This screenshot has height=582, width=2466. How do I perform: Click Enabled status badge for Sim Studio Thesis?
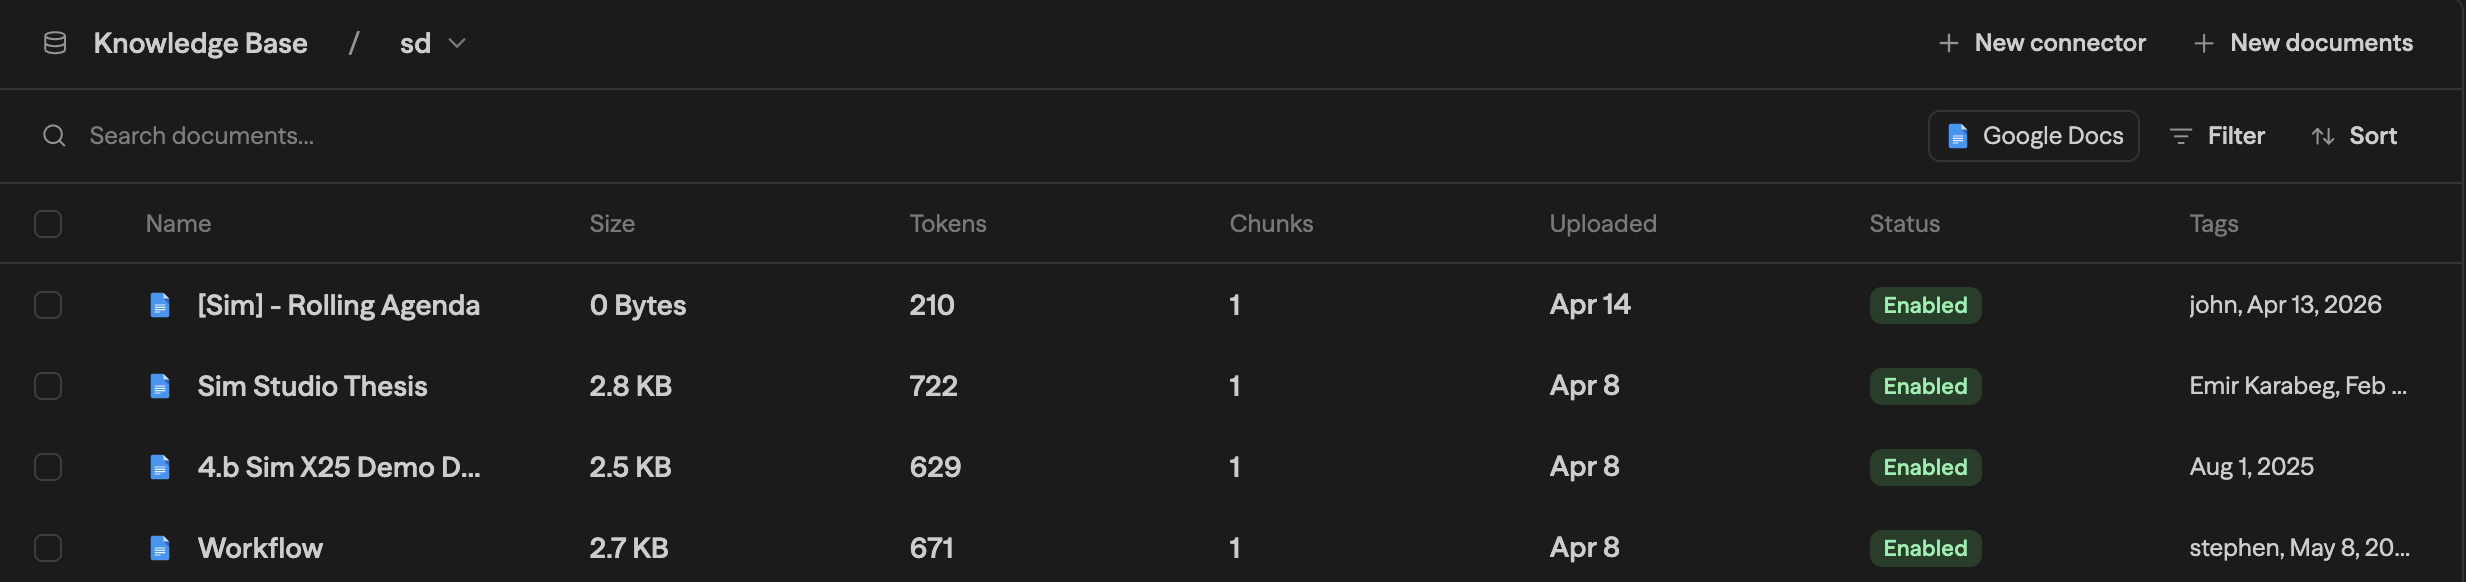pyautogui.click(x=1925, y=386)
